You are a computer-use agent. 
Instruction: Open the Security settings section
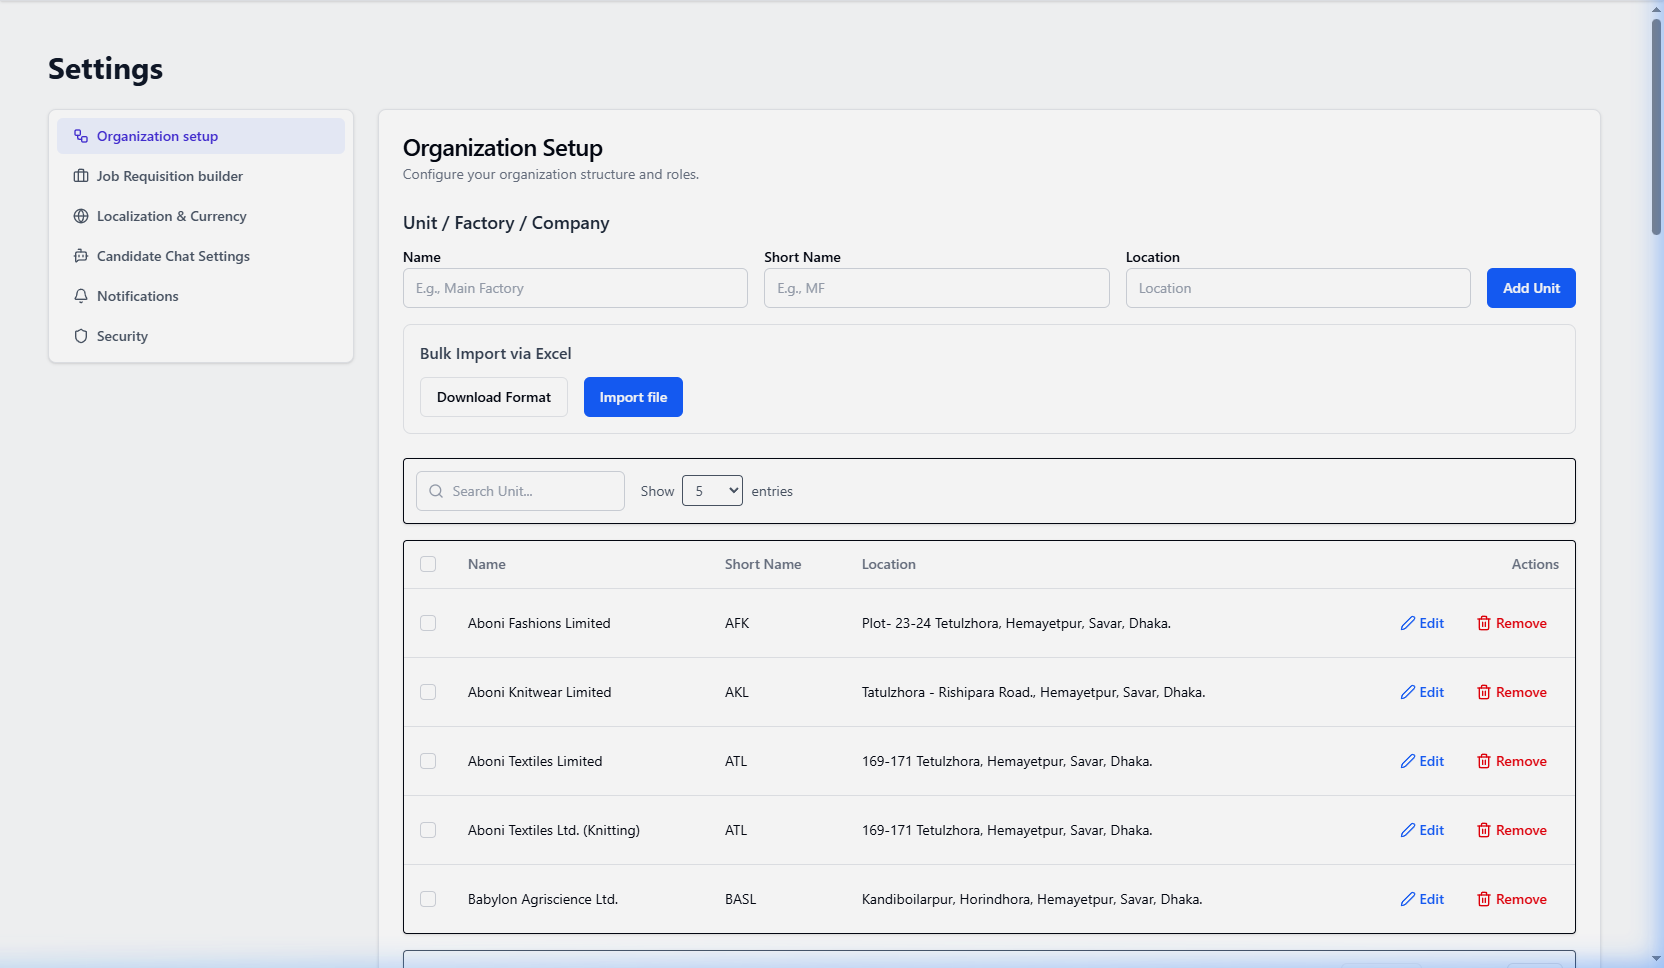tap(201, 336)
